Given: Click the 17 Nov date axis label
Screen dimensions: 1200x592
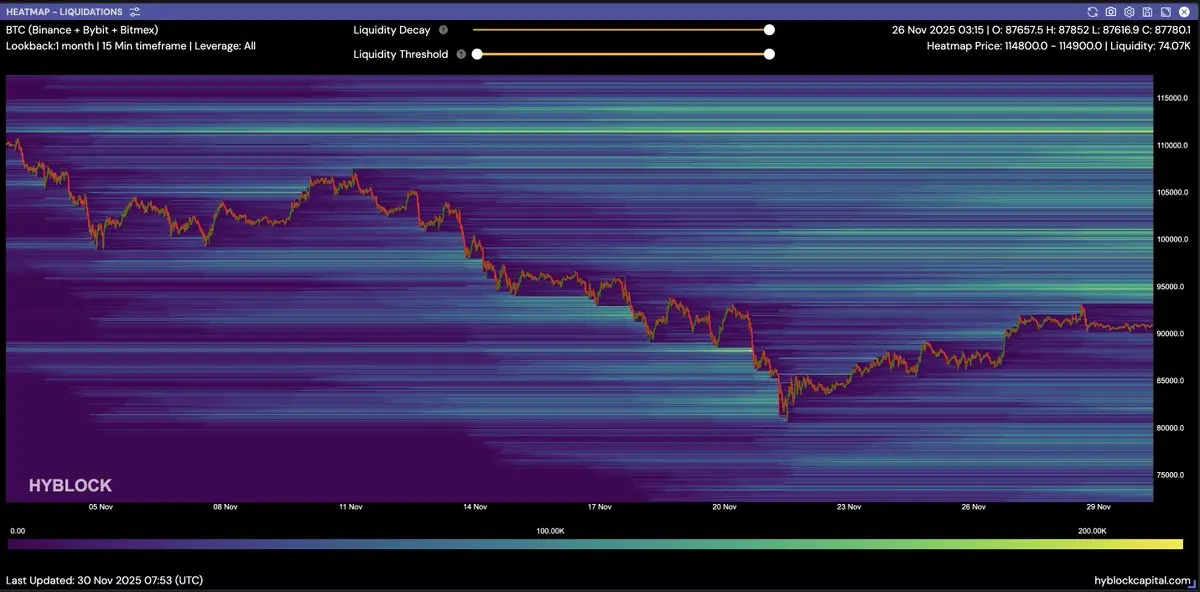Looking at the screenshot, I should tap(599, 507).
